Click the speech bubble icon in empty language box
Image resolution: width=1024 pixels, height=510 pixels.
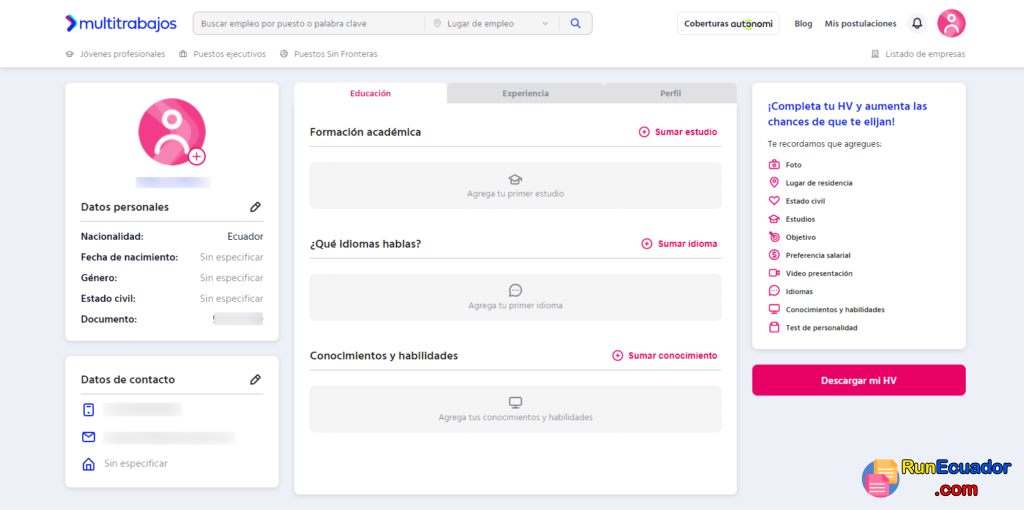[x=515, y=291]
